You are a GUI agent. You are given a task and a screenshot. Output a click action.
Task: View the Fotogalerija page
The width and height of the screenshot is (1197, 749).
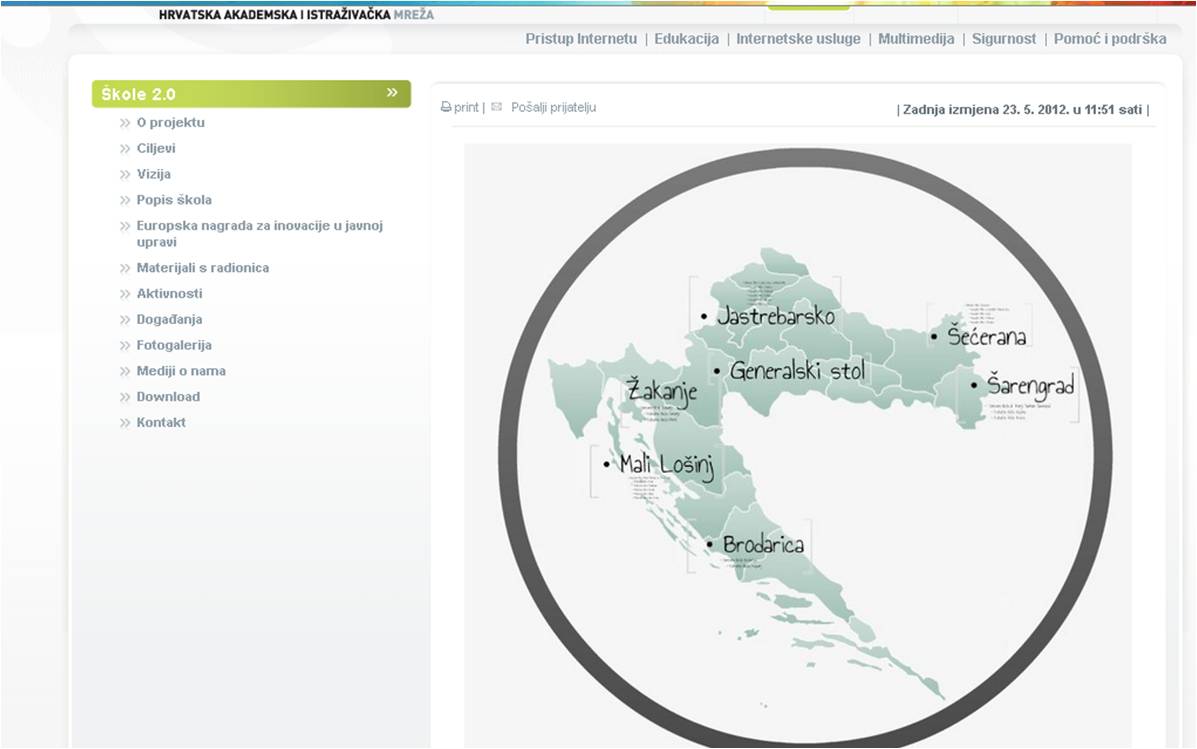point(174,346)
